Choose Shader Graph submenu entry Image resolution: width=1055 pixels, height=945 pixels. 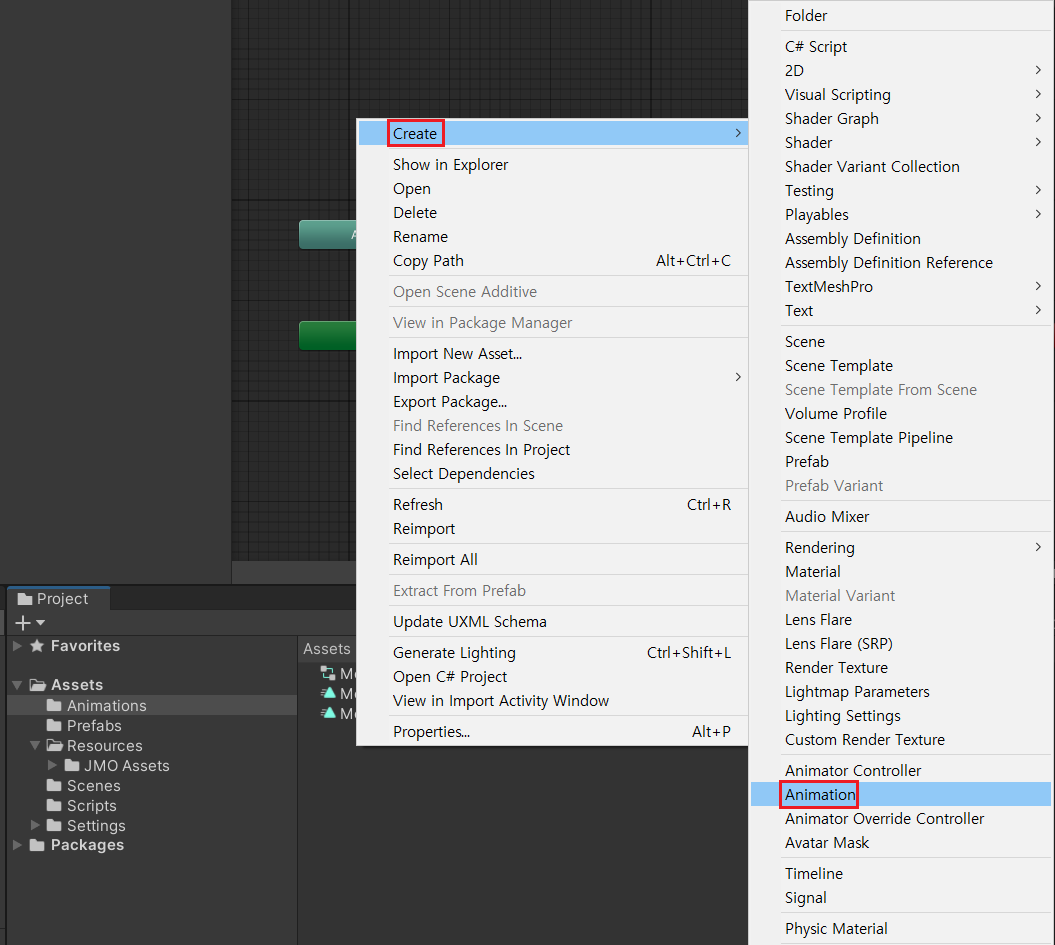[900, 118]
